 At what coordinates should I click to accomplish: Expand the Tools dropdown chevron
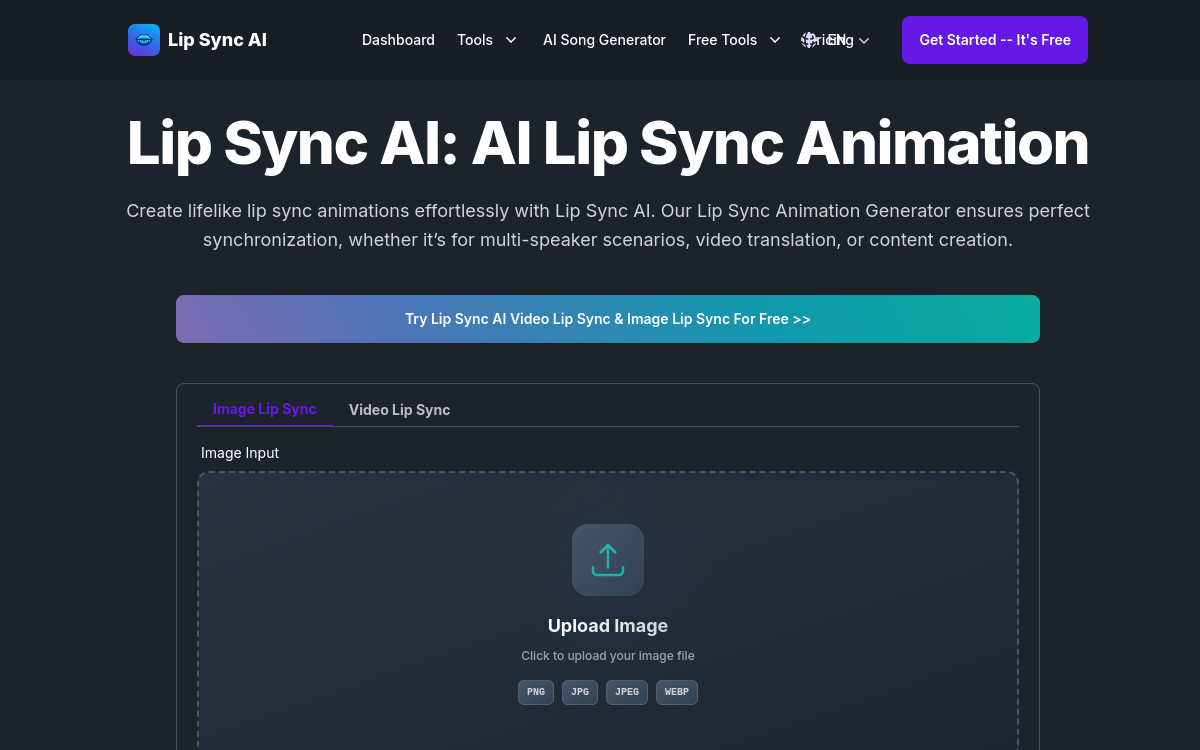click(511, 40)
